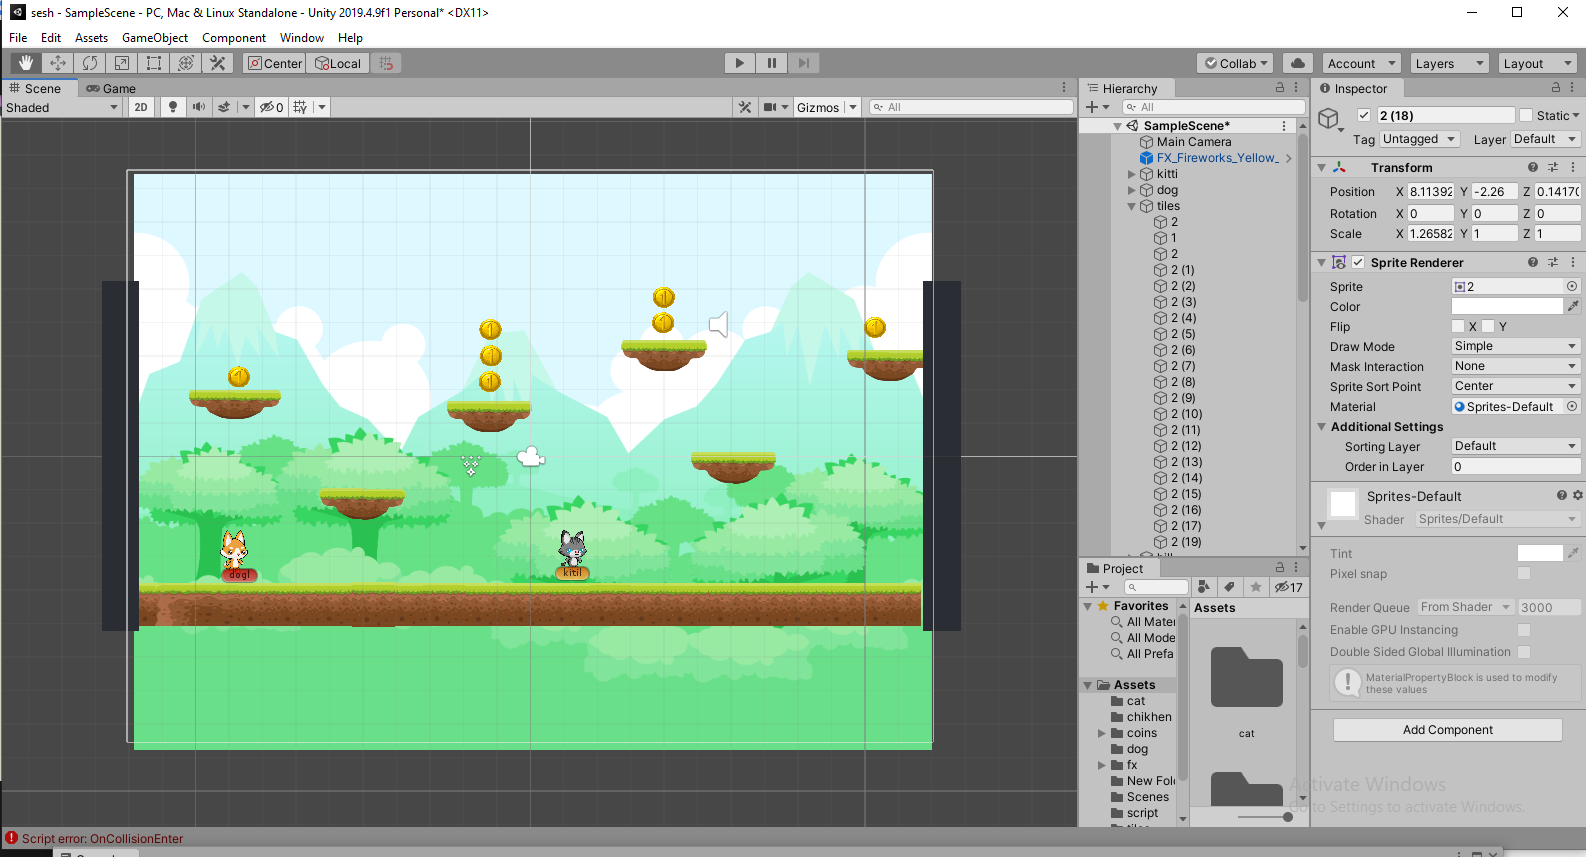Select the Scale tool
This screenshot has width=1586, height=857.
coord(122,63)
